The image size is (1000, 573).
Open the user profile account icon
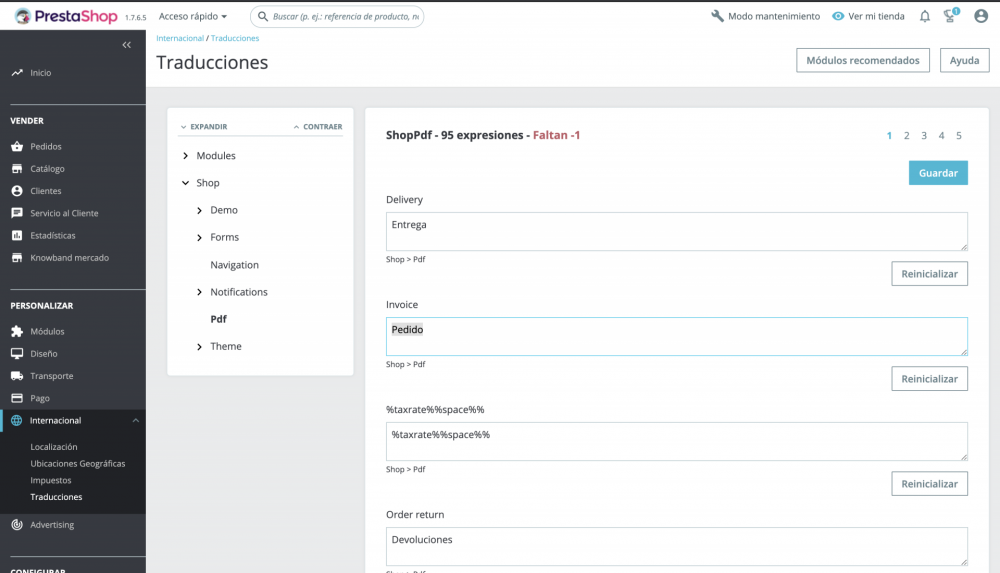click(980, 16)
